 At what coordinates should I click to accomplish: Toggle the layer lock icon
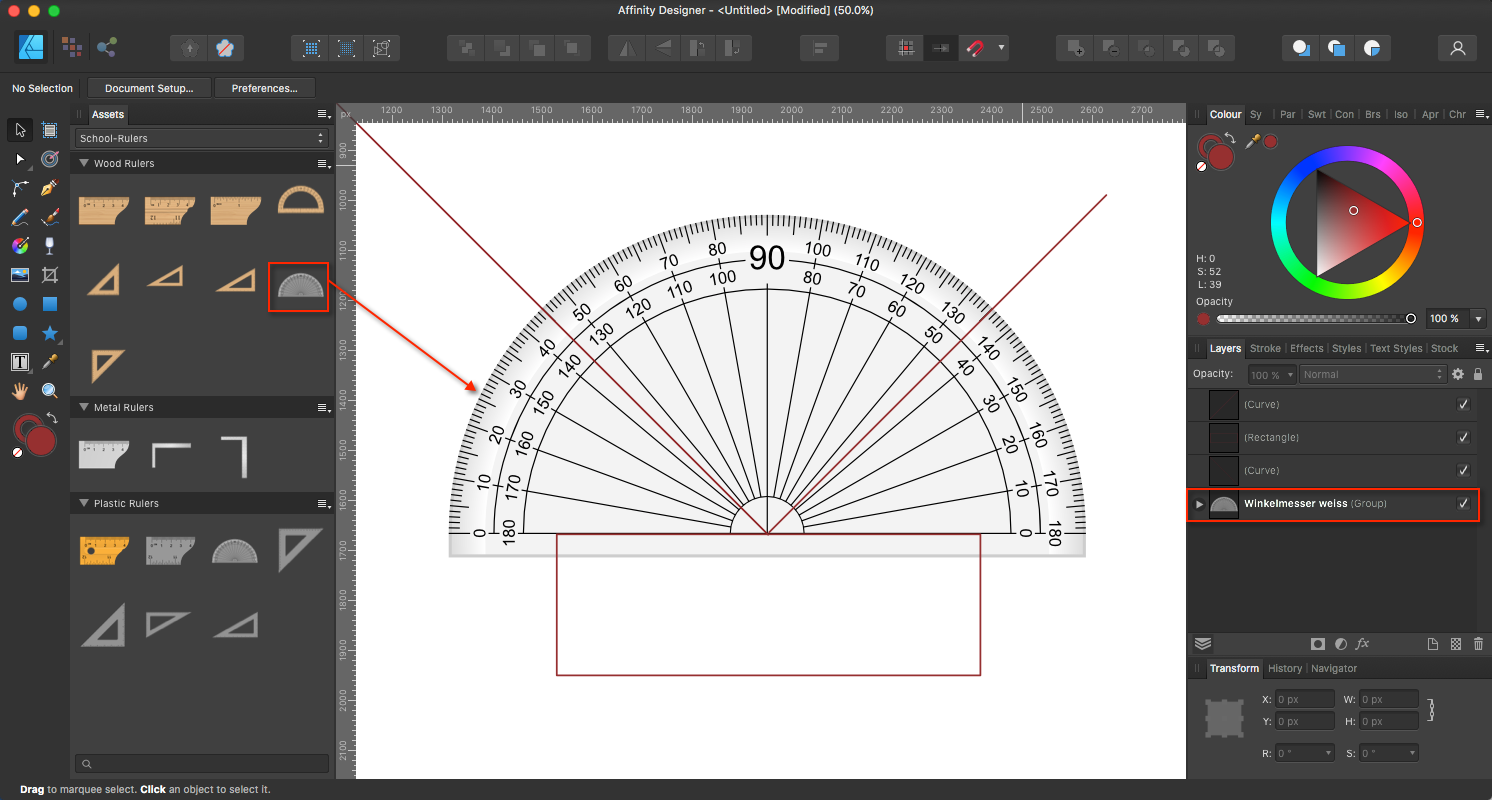(x=1478, y=374)
